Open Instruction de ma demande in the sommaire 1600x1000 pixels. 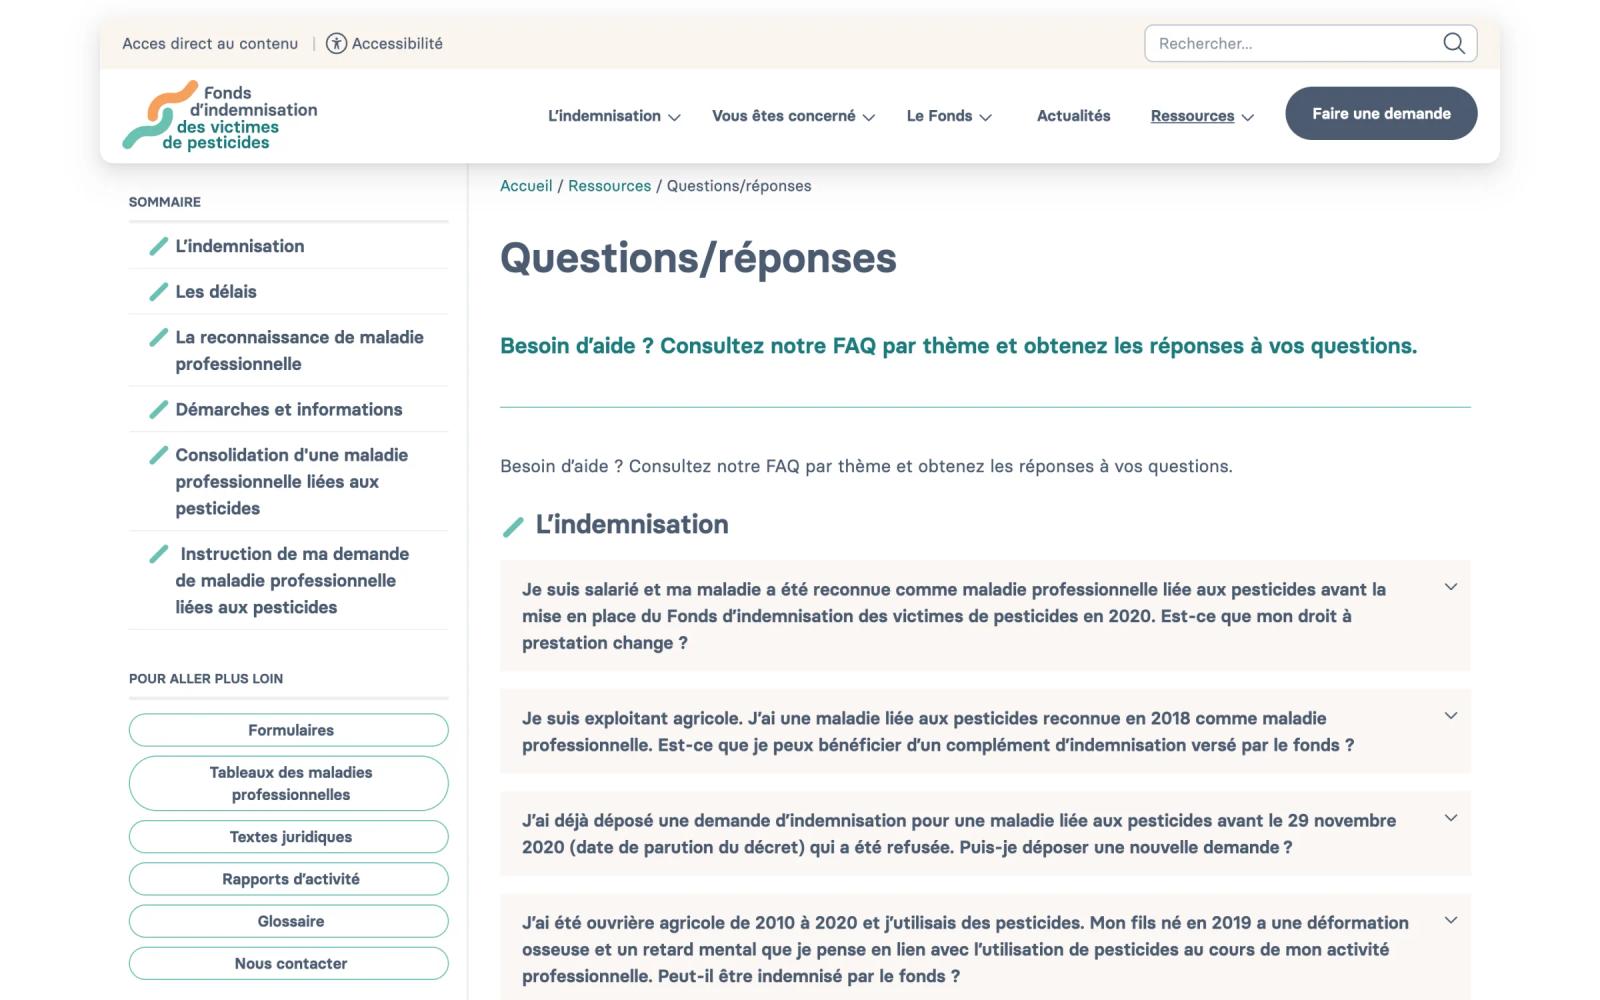pyautogui.click(x=292, y=580)
